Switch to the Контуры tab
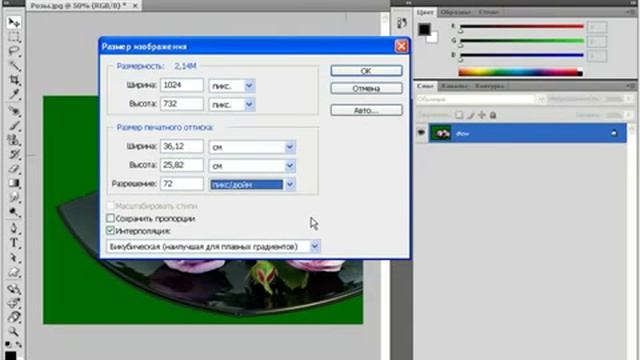 coord(489,86)
